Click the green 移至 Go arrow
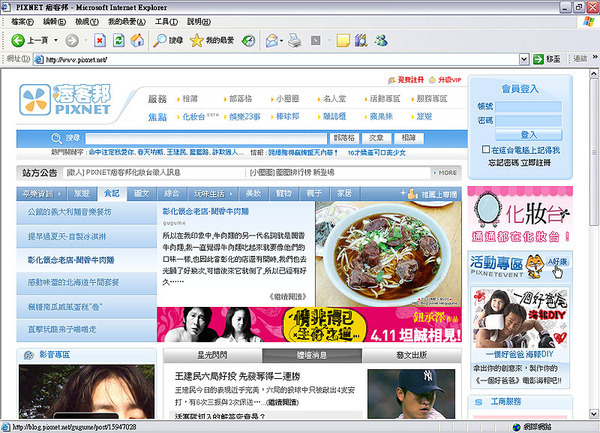Image resolution: width=600 pixels, height=433 pixels. (x=538, y=59)
